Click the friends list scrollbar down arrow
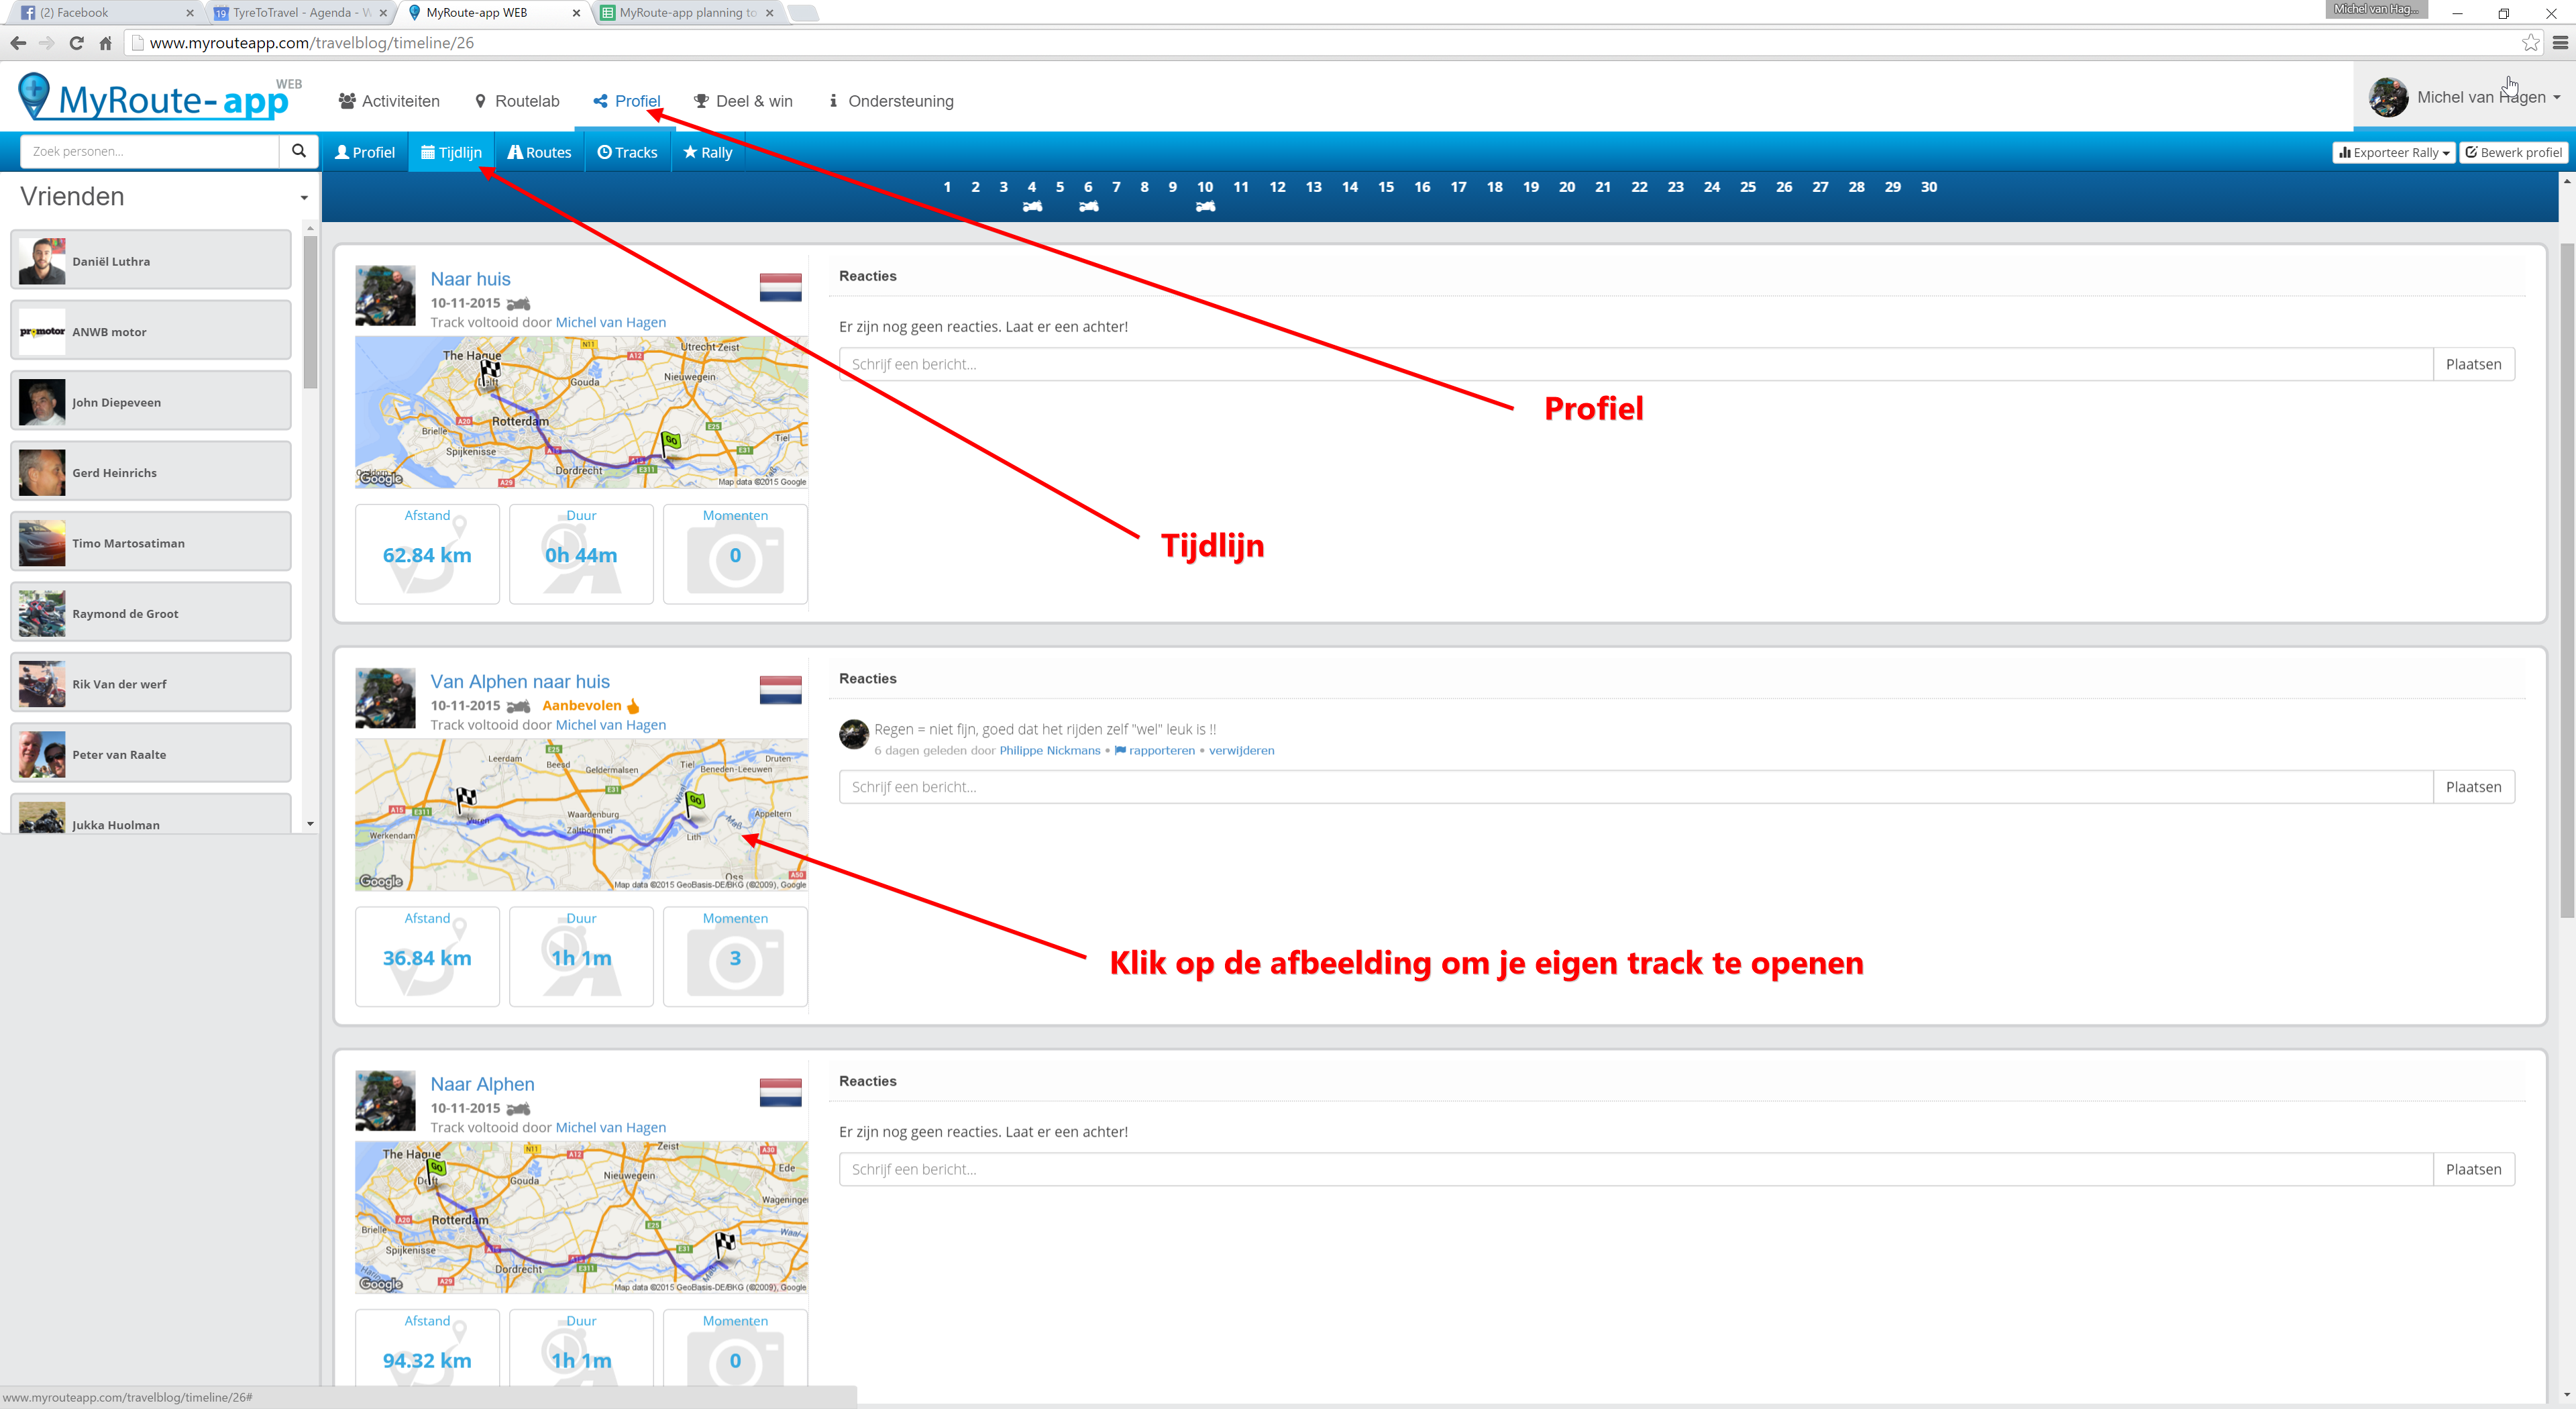Screen dimensions: 2576x1409 point(310,824)
